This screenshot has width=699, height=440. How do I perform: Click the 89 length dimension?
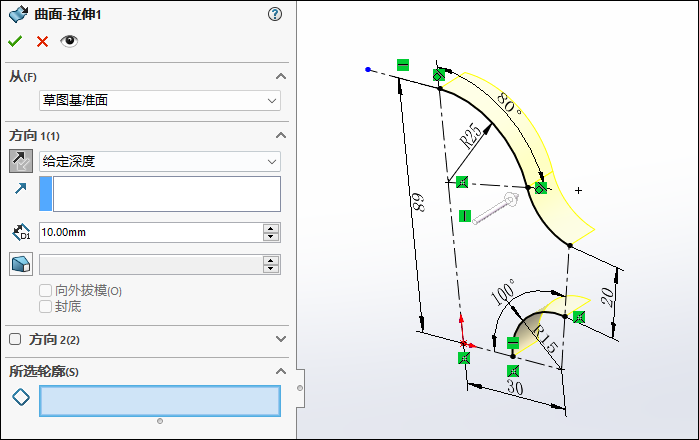coord(418,202)
